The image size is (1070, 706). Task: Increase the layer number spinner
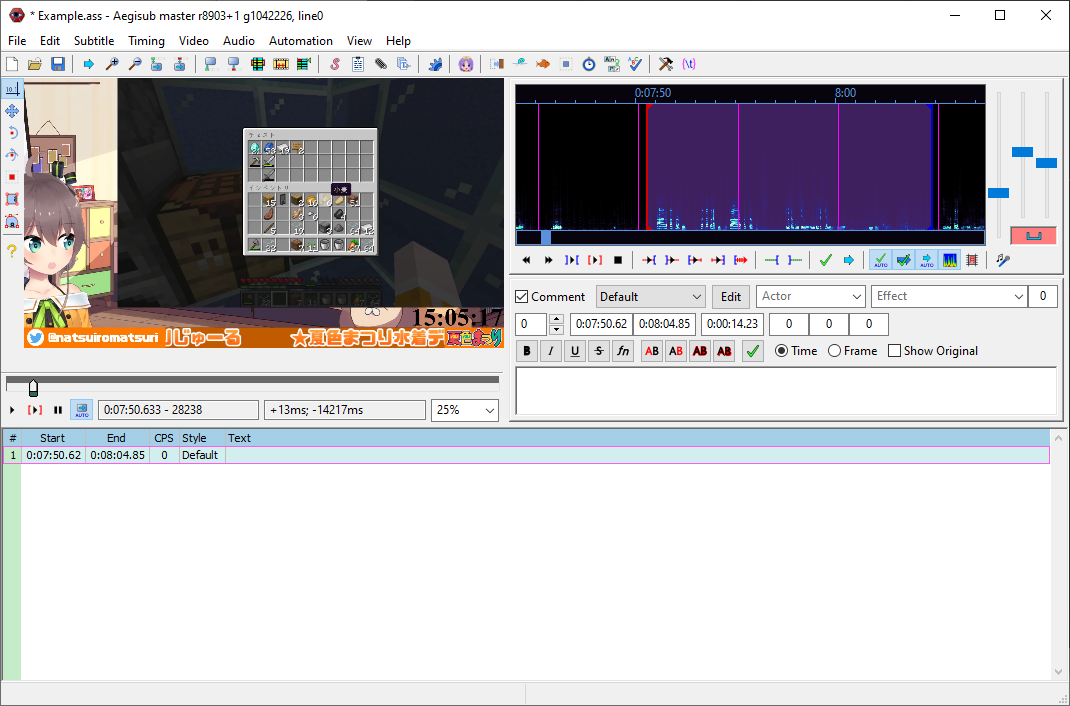(x=556, y=319)
